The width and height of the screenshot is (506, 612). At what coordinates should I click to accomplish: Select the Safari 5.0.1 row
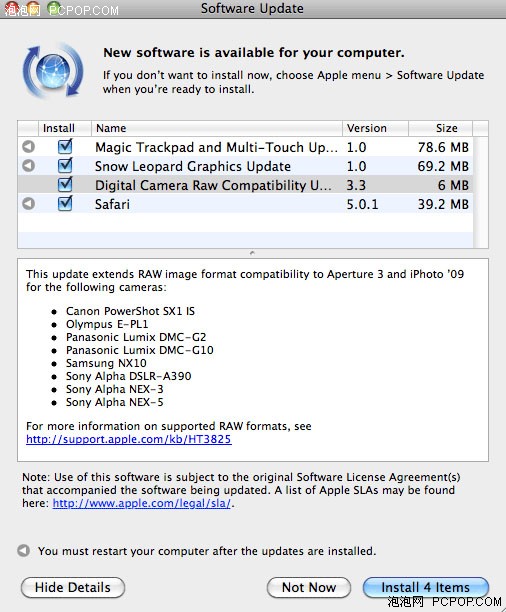[x=246, y=204]
